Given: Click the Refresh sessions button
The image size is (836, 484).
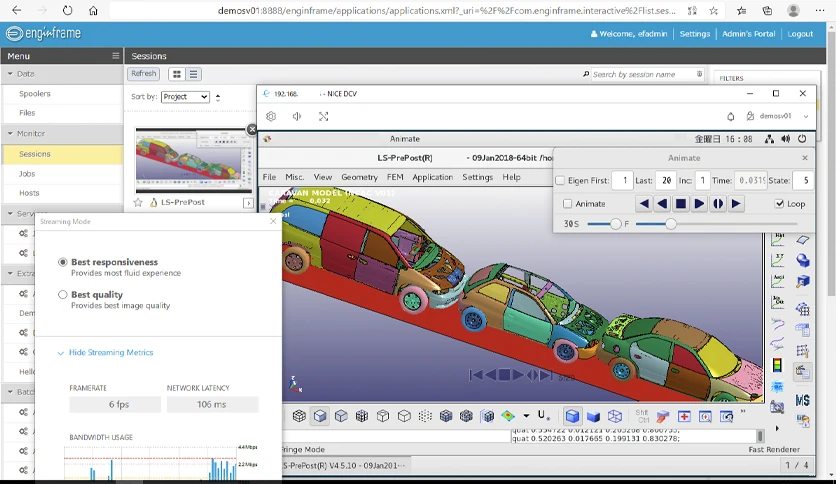Looking at the screenshot, I should 143,74.
